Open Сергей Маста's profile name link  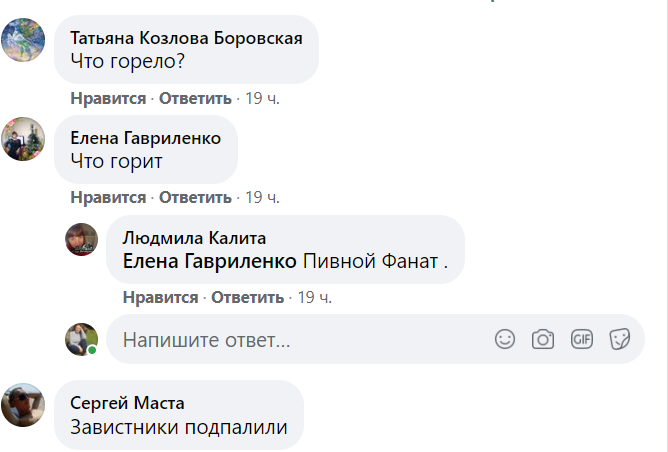pos(127,403)
